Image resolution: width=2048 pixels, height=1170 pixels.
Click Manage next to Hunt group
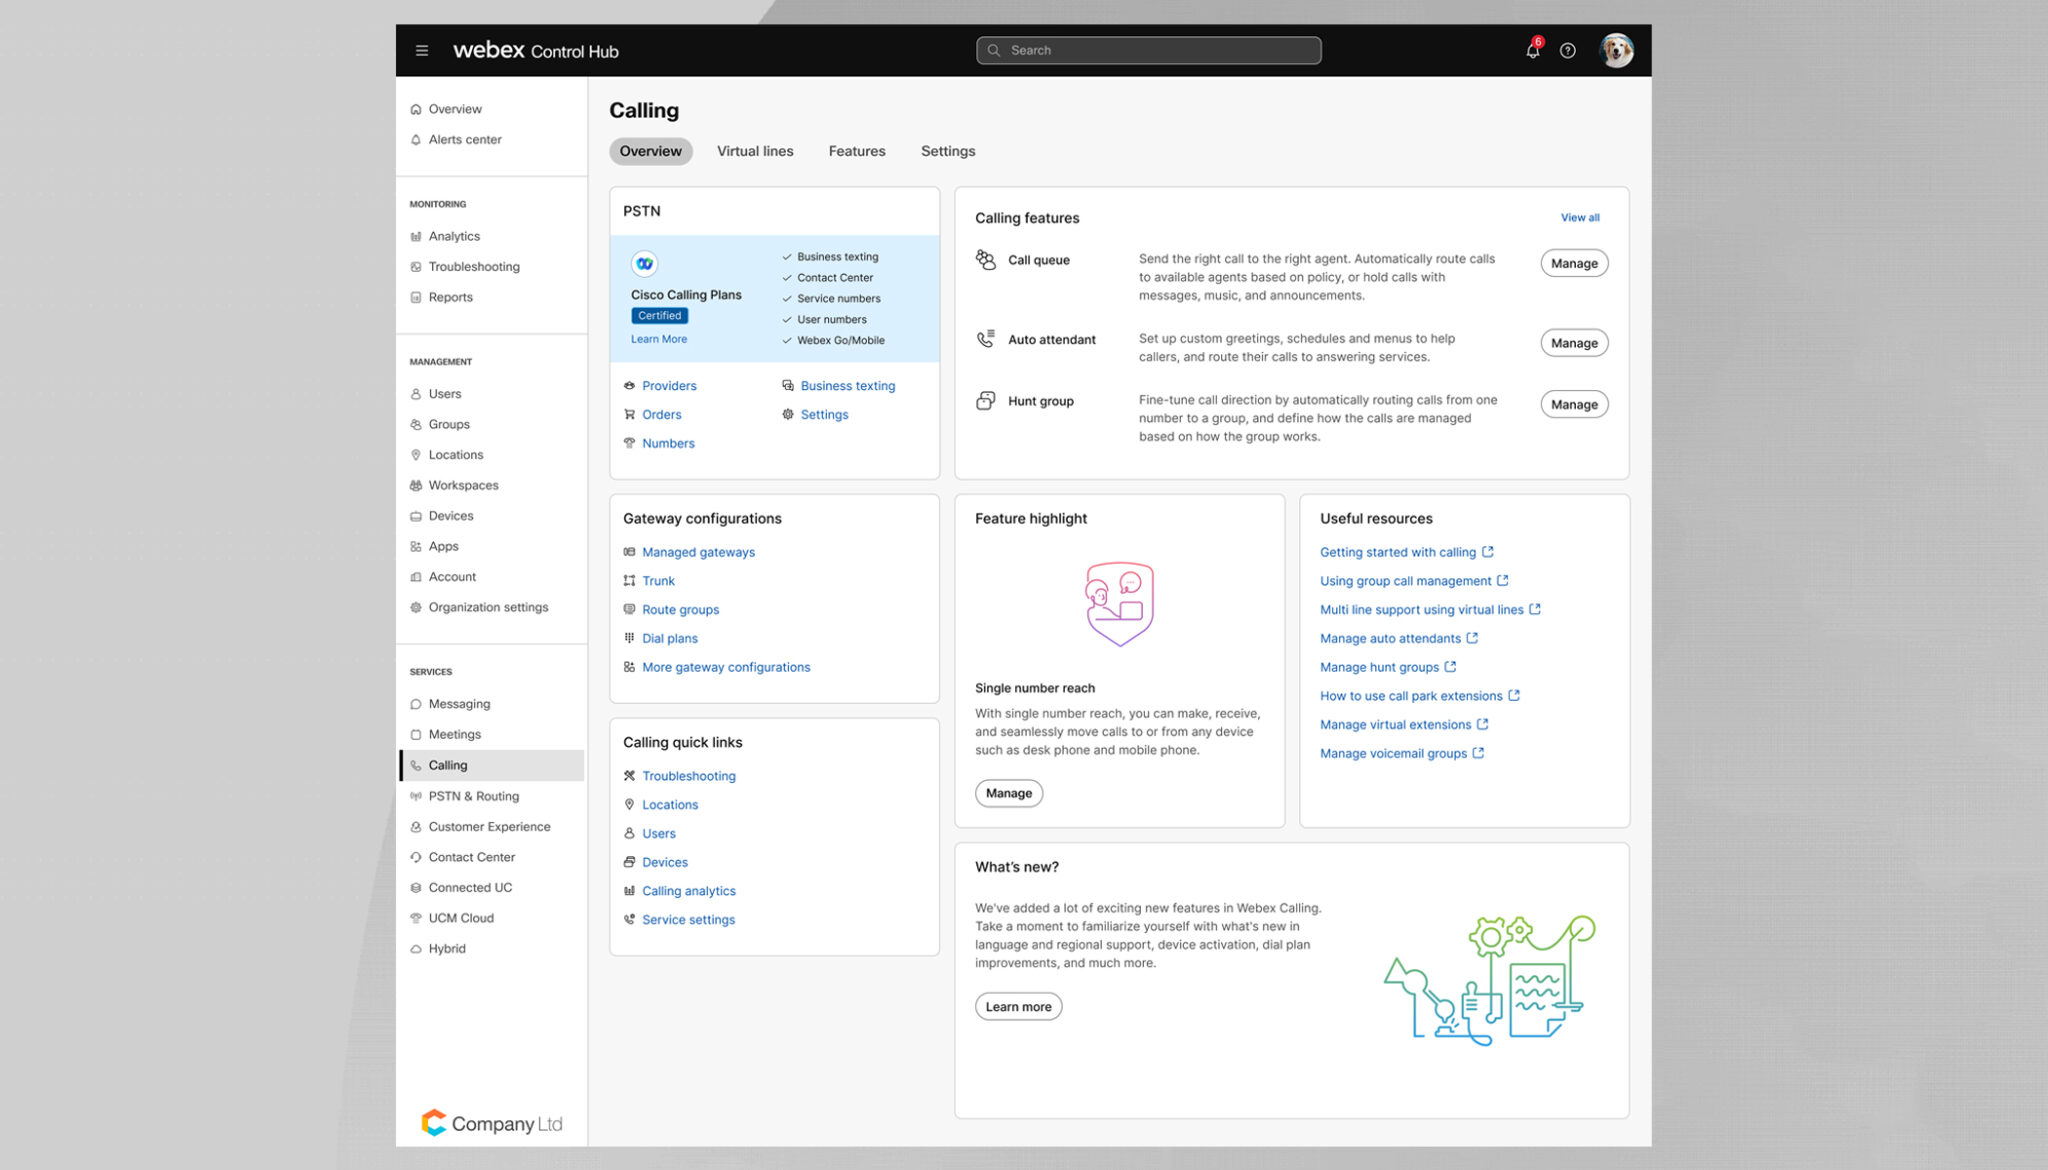[1573, 404]
